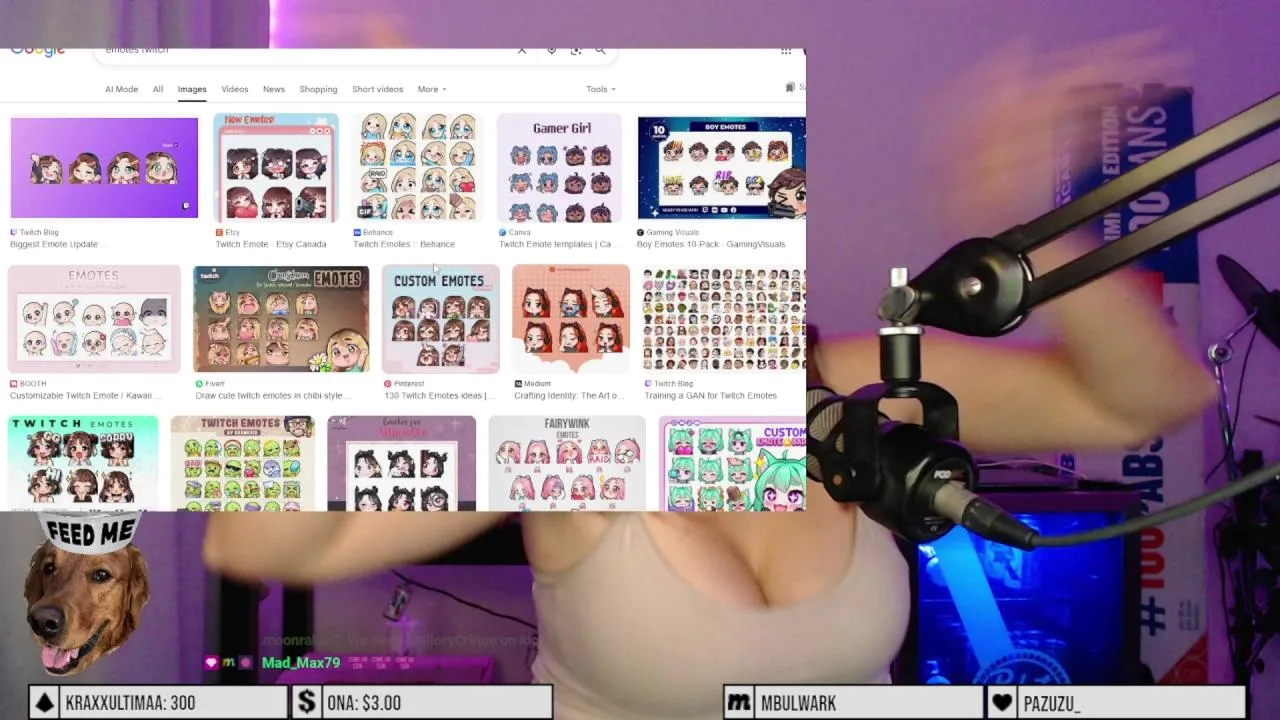The width and height of the screenshot is (1280, 720).
Task: Switch to the All results tab
Action: (x=158, y=89)
